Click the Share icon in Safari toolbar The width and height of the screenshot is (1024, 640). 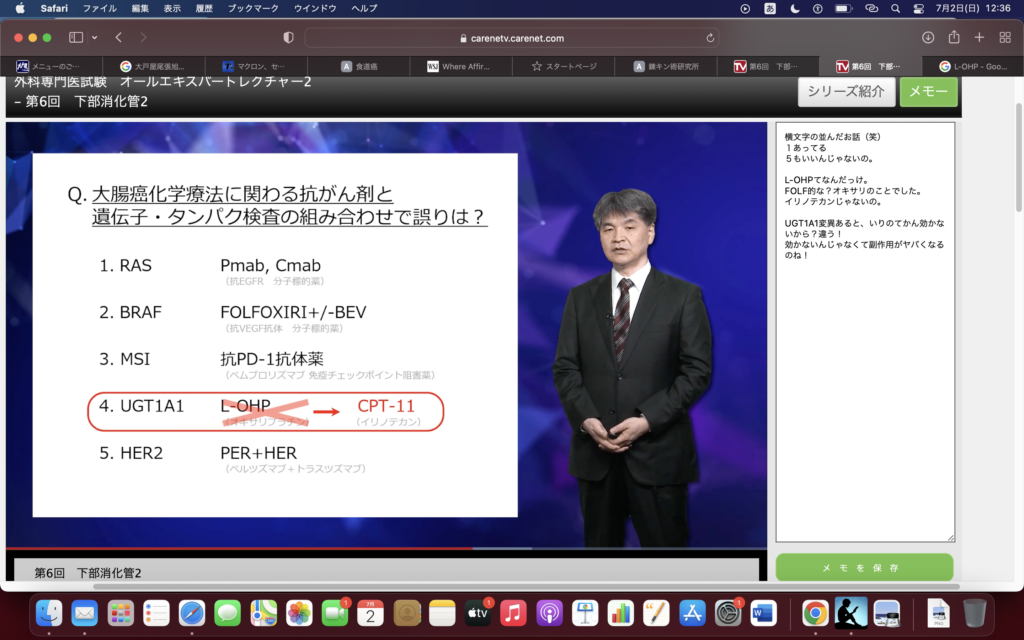(x=954, y=37)
